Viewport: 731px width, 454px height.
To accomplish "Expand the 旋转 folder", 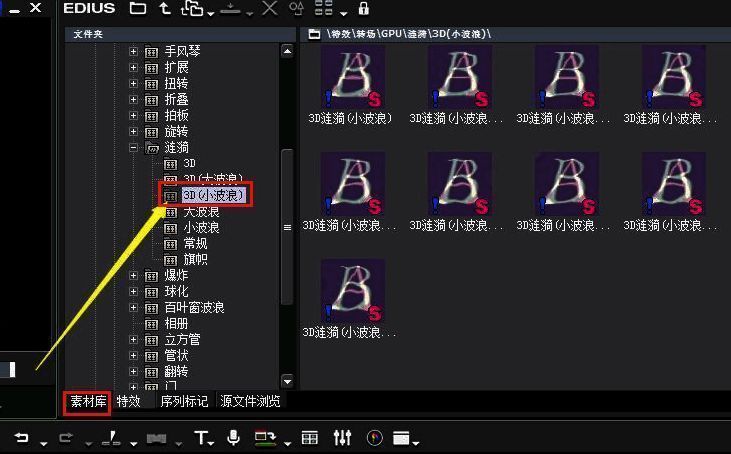I will pos(133,131).
